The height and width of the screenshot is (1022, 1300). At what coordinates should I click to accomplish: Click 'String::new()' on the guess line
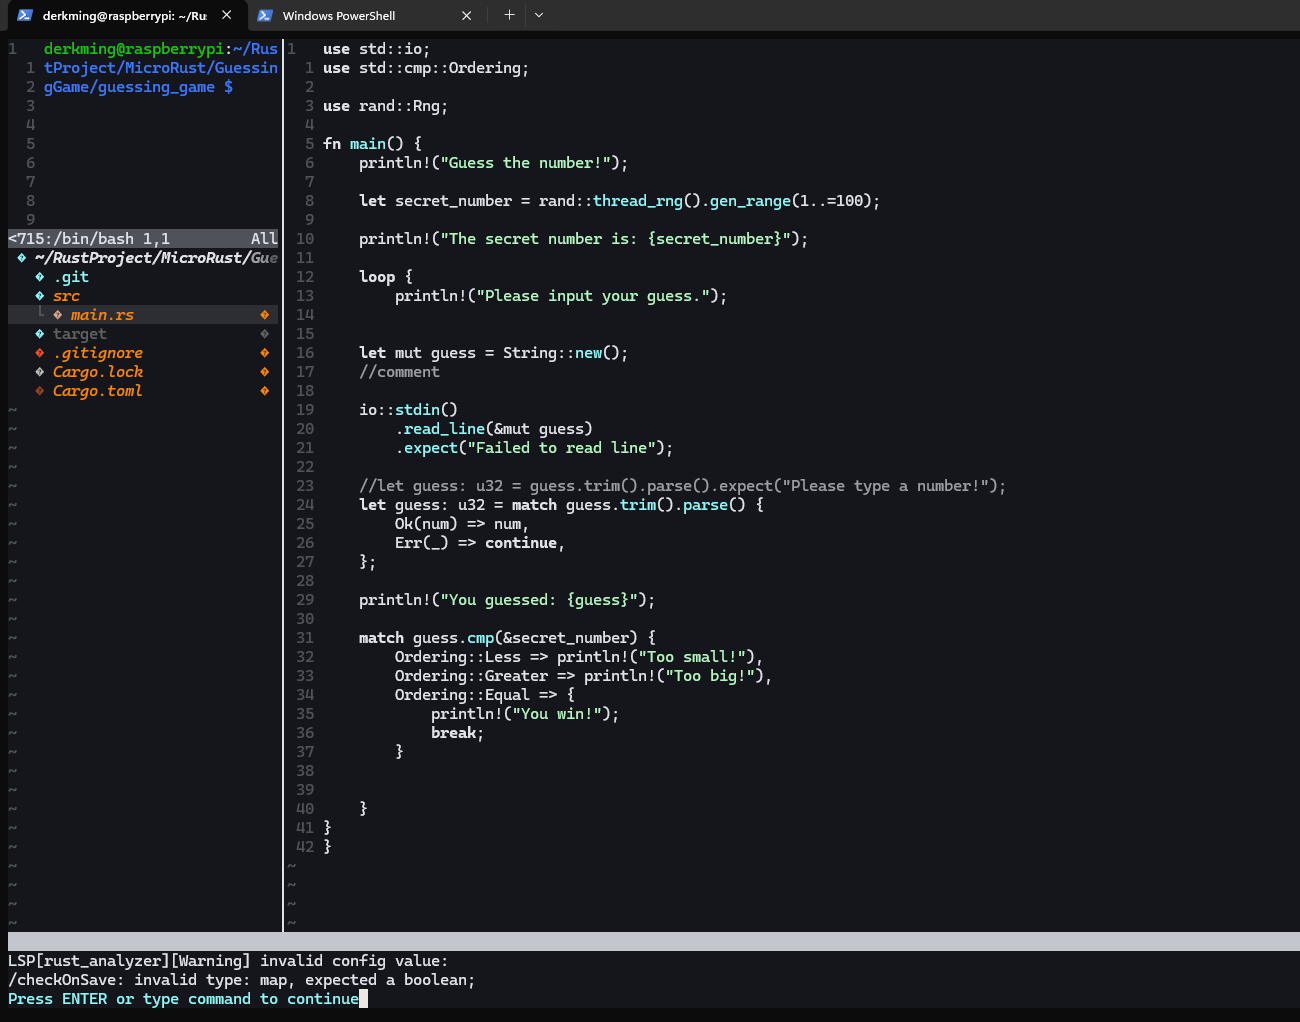(x=565, y=353)
